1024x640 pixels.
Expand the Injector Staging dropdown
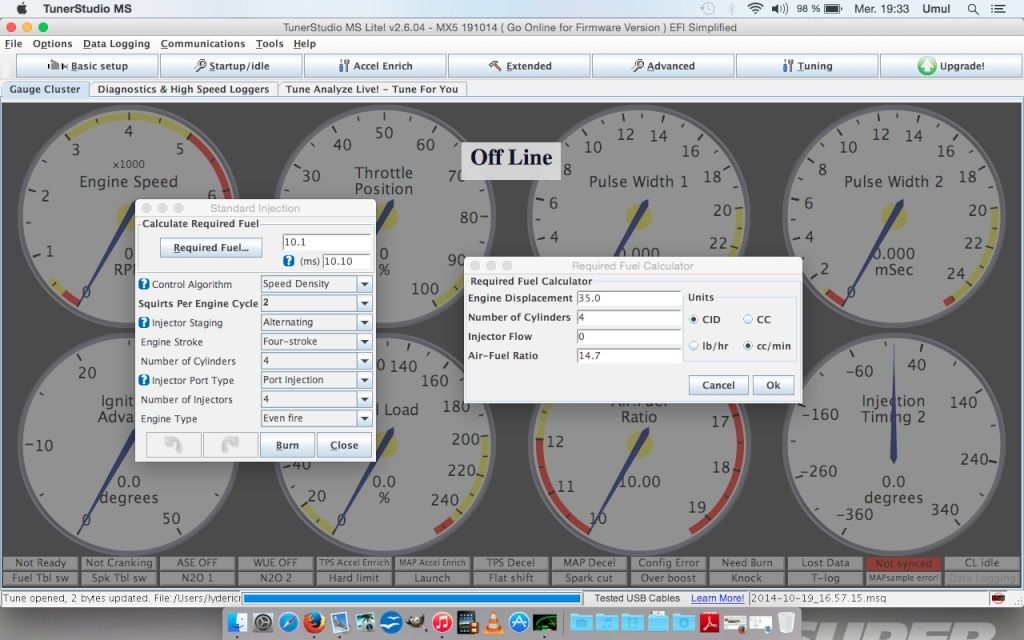(x=364, y=323)
